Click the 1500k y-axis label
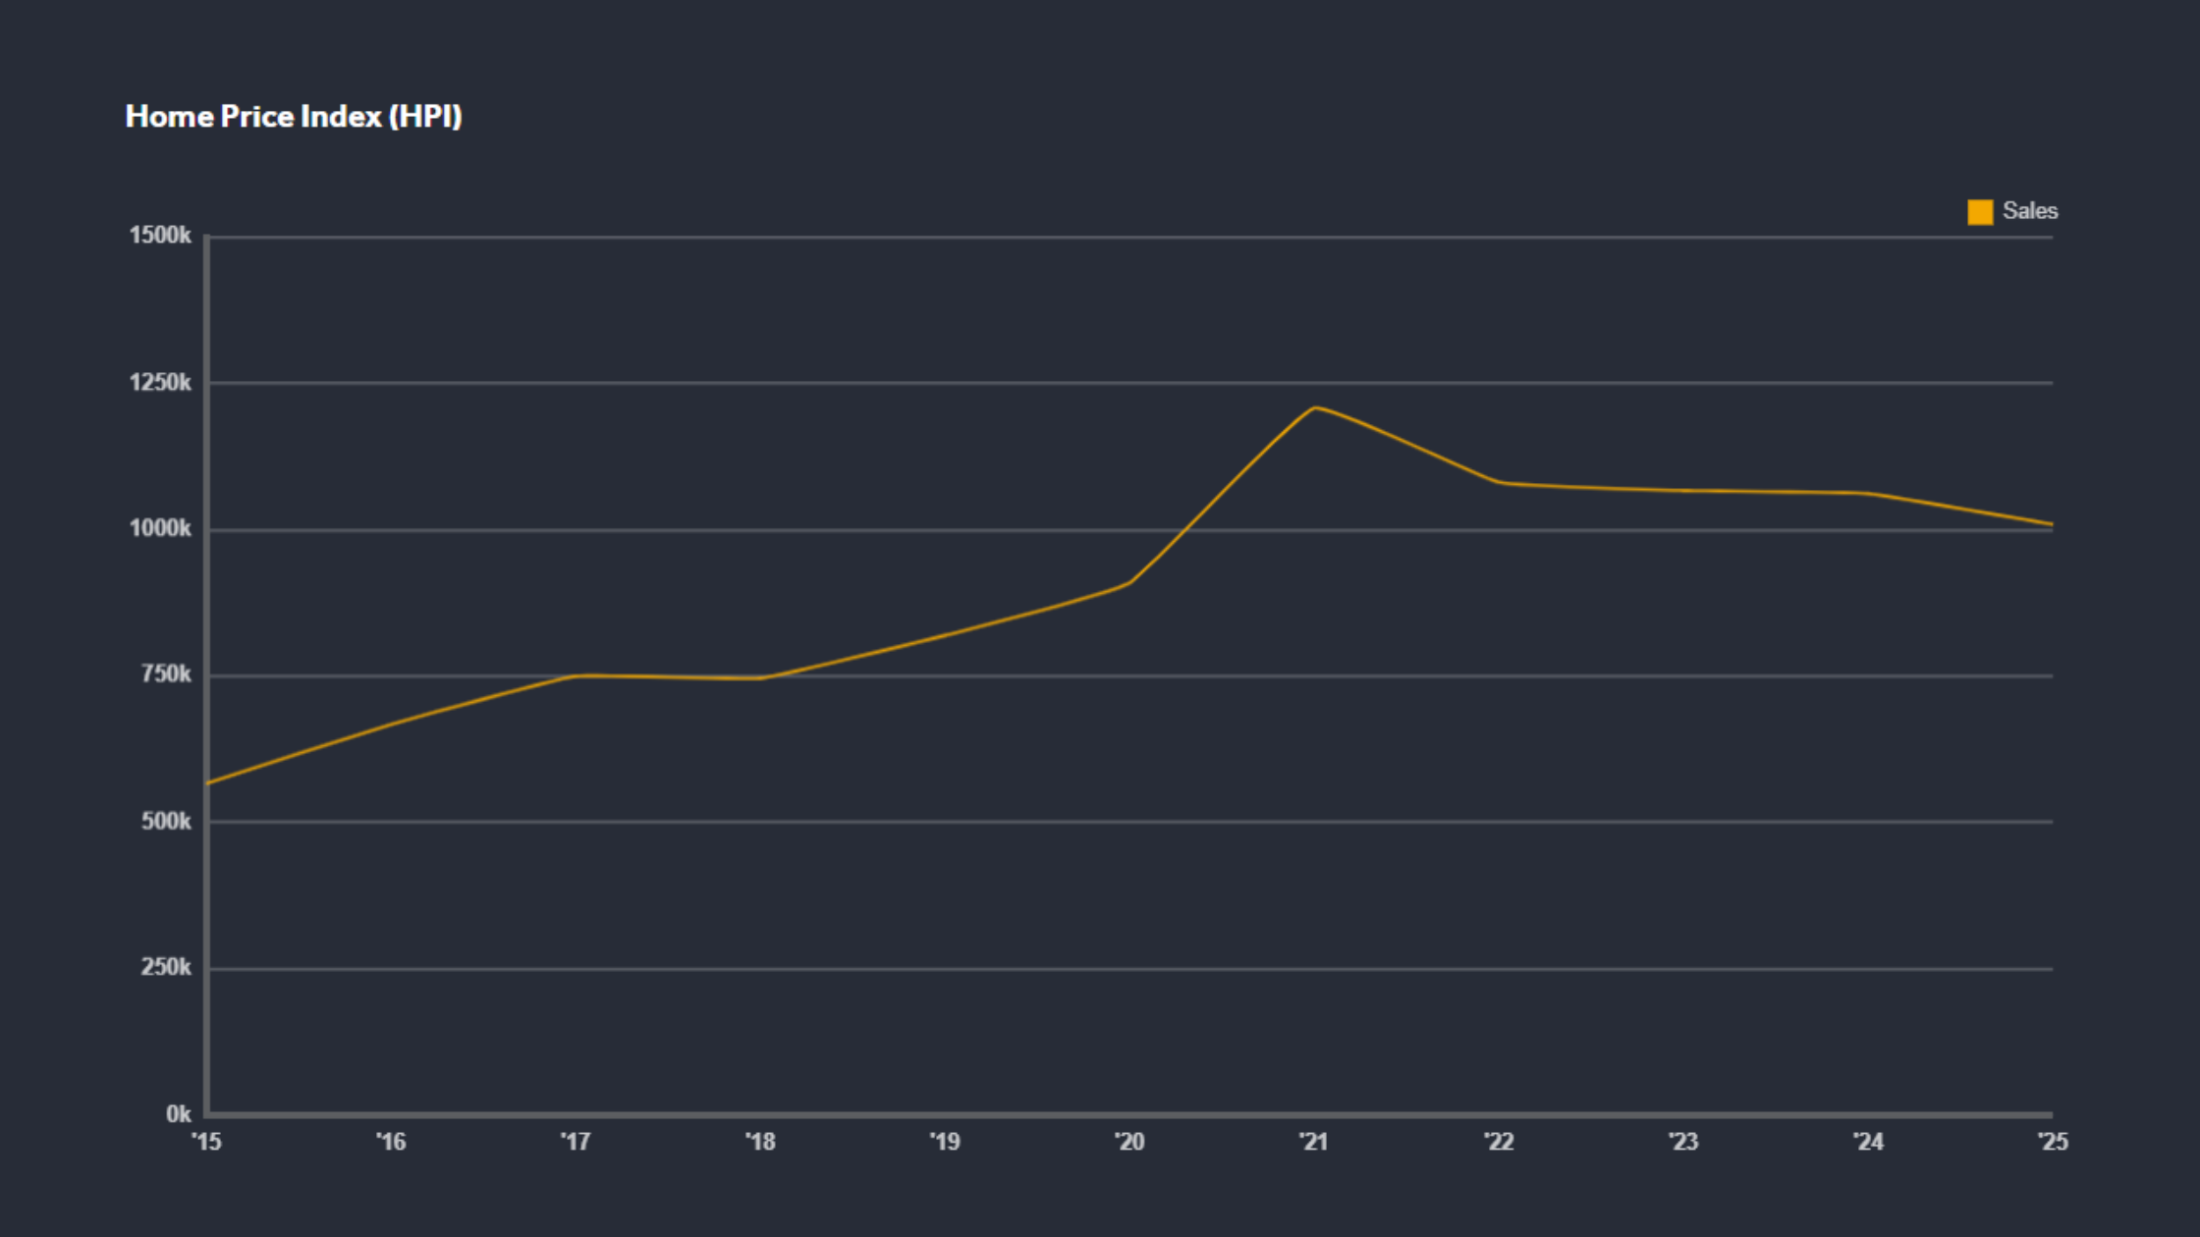 coord(160,236)
